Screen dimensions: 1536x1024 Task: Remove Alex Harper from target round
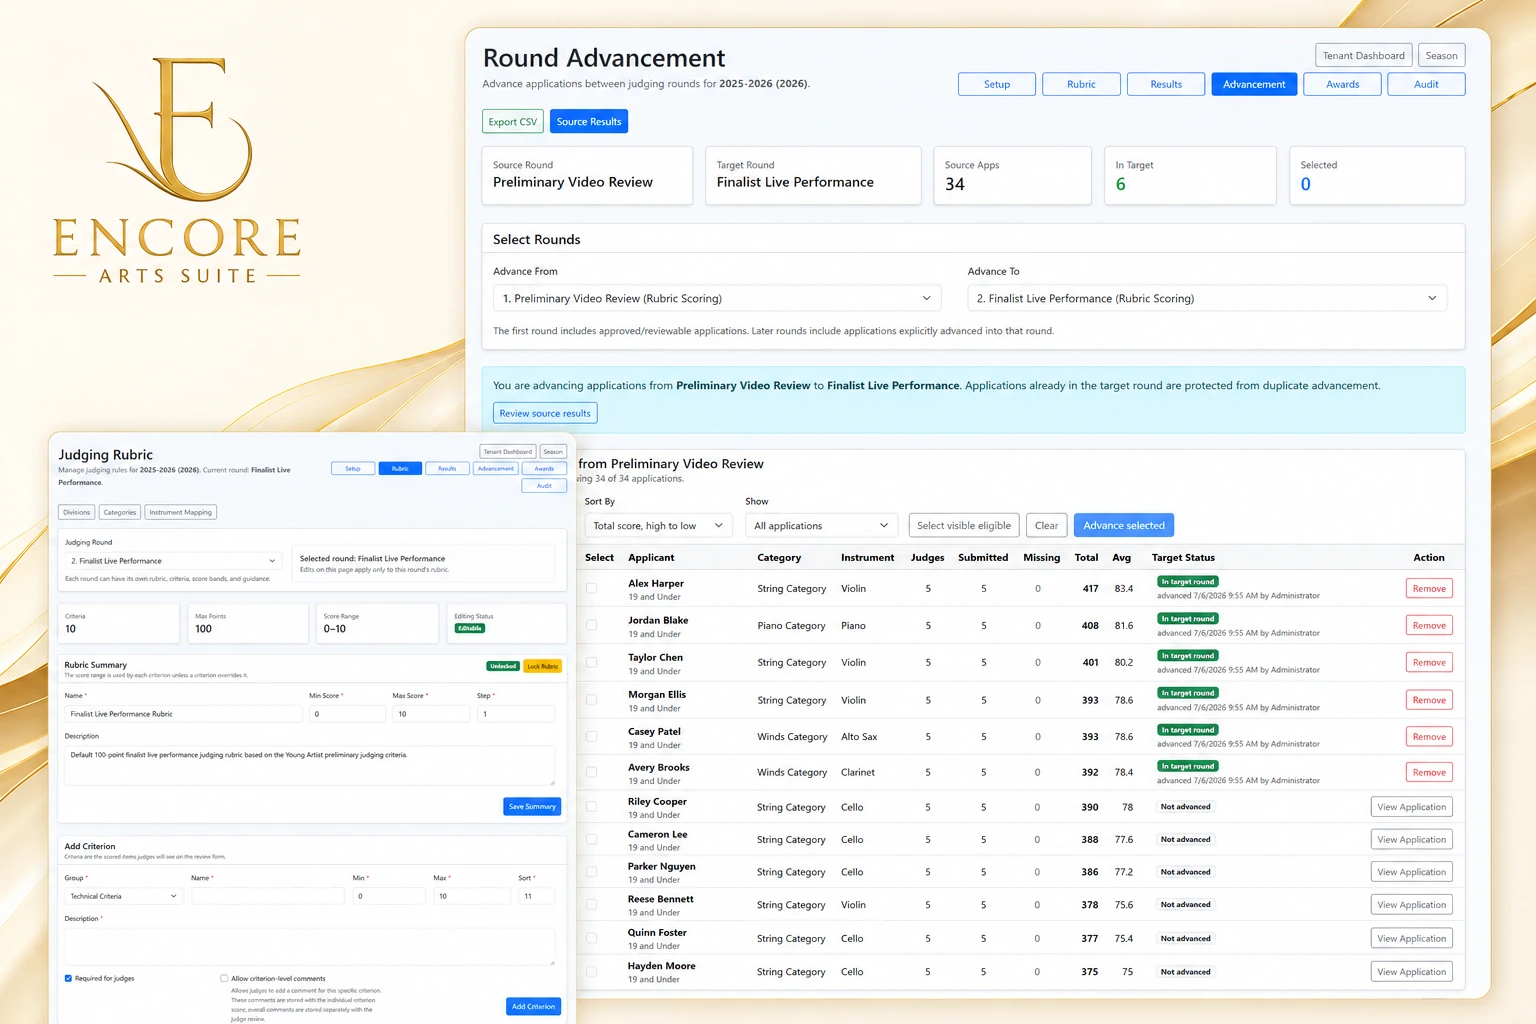pos(1429,589)
